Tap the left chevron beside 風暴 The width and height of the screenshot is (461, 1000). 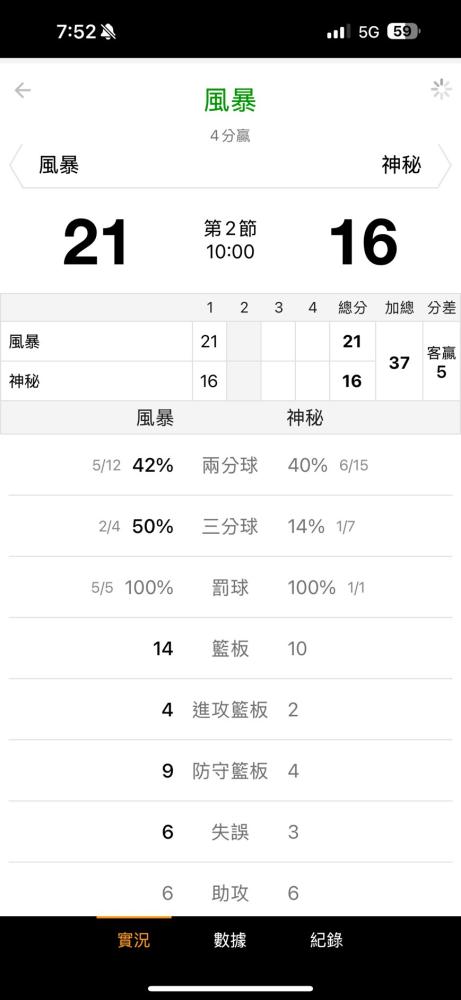[x=15, y=166]
